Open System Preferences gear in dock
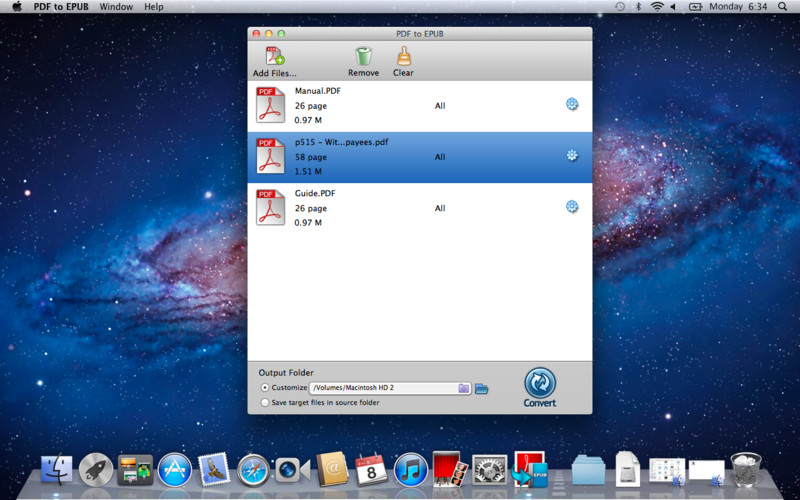 click(490, 469)
